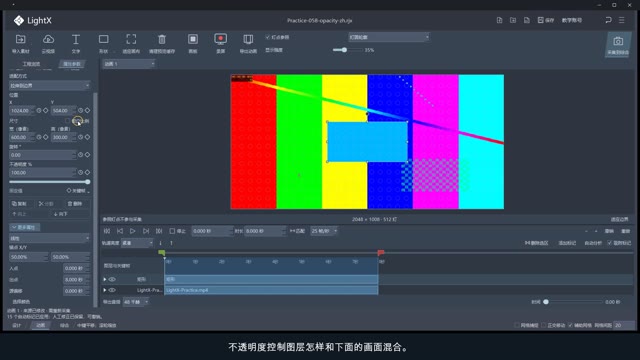Open the animation 1 dropdown

(129, 64)
